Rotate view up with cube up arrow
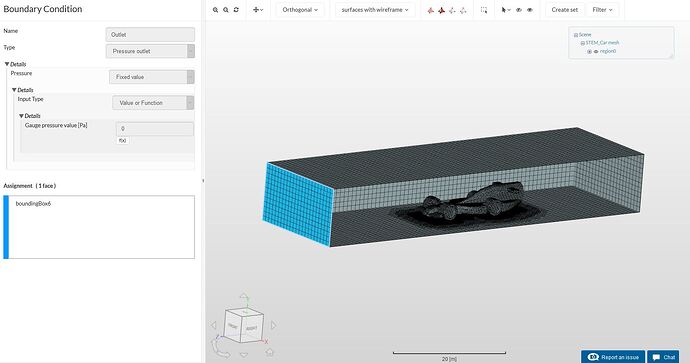Screen dimensions: 690x363 tap(244, 297)
